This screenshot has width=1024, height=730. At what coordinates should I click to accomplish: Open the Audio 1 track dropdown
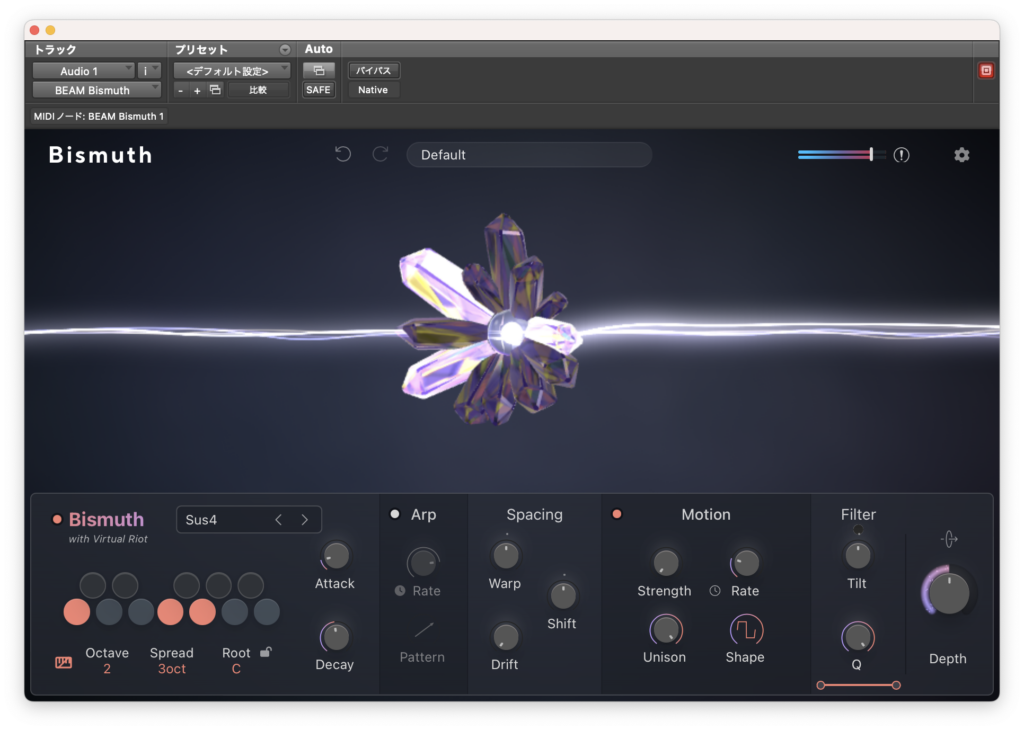pyautogui.click(x=84, y=71)
